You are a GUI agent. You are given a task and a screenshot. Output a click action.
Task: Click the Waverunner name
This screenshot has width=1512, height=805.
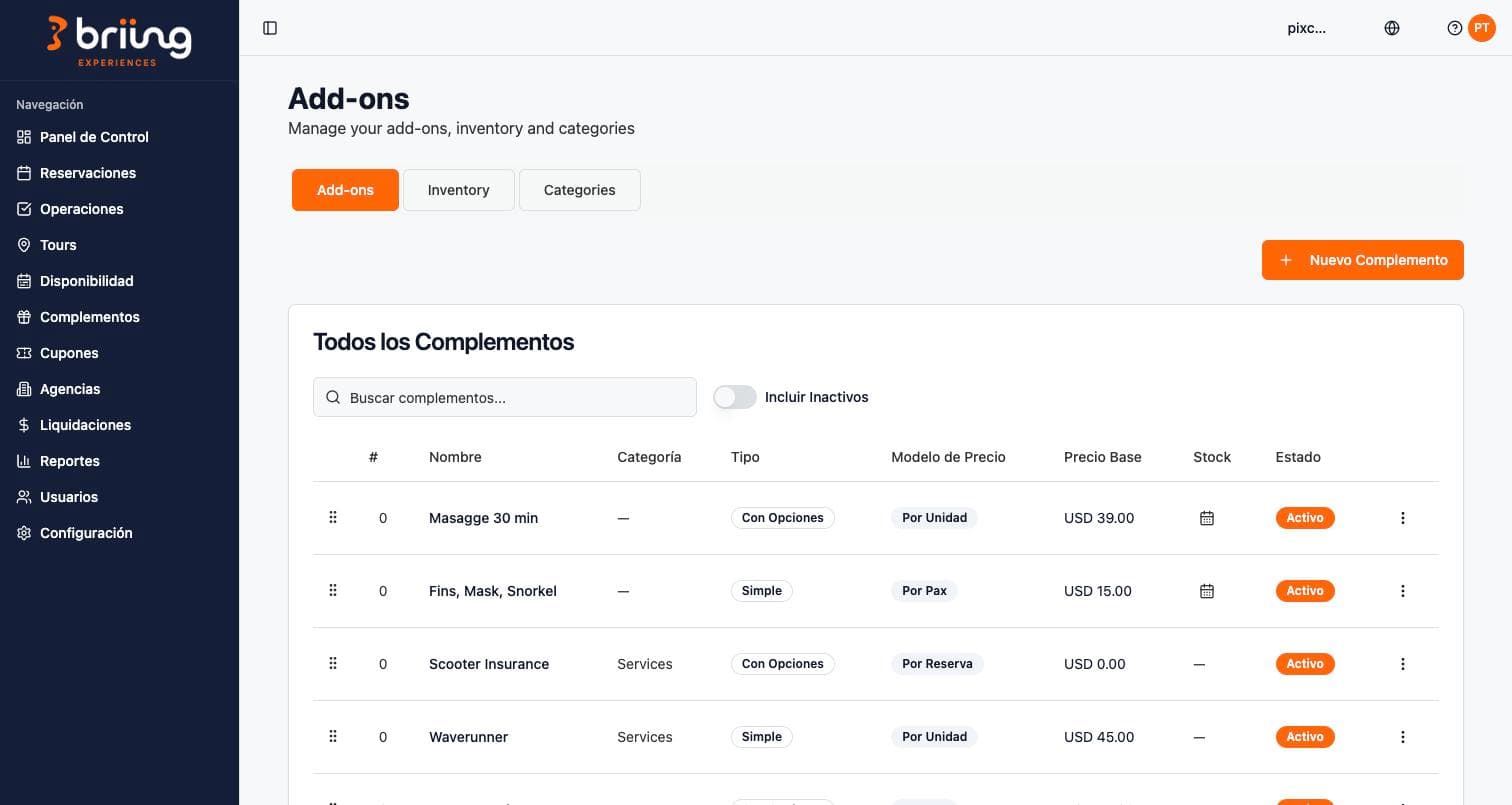tap(469, 737)
